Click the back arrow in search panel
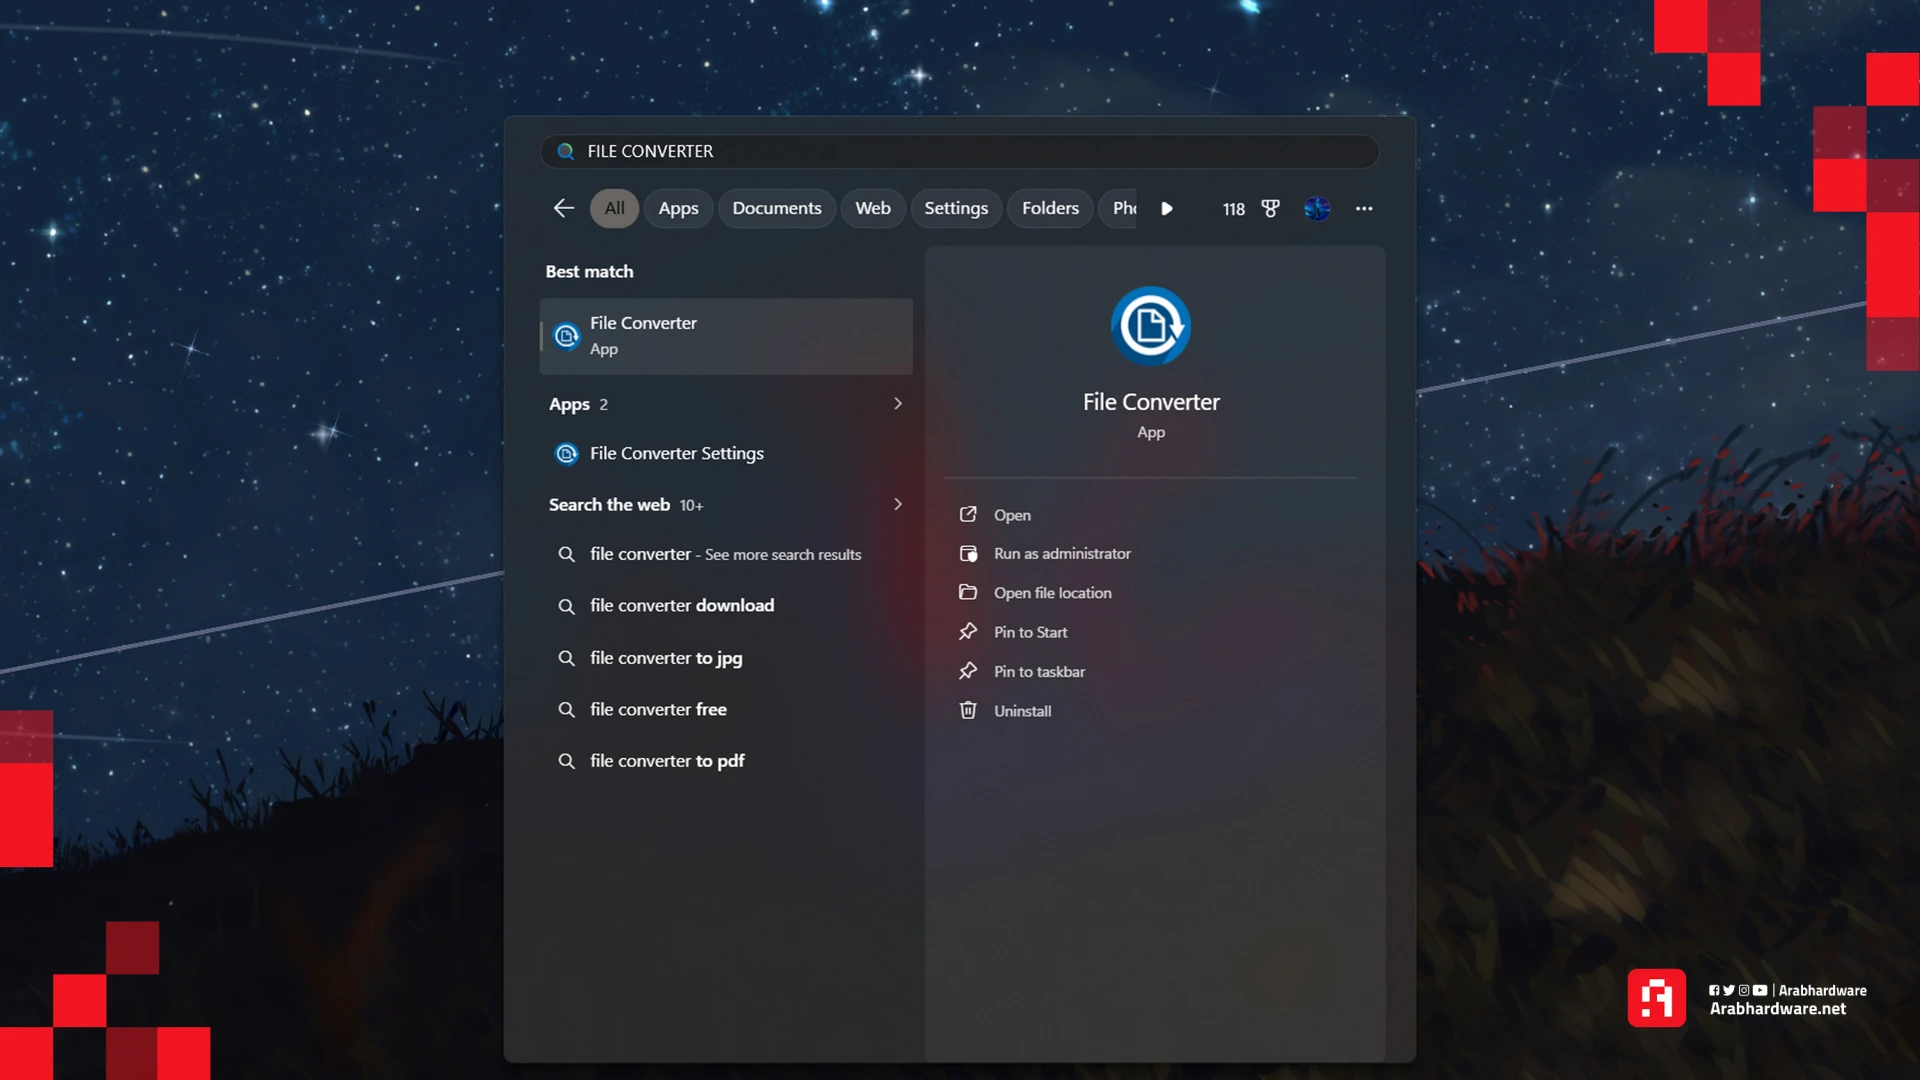Image resolution: width=1920 pixels, height=1080 pixels. coord(563,208)
